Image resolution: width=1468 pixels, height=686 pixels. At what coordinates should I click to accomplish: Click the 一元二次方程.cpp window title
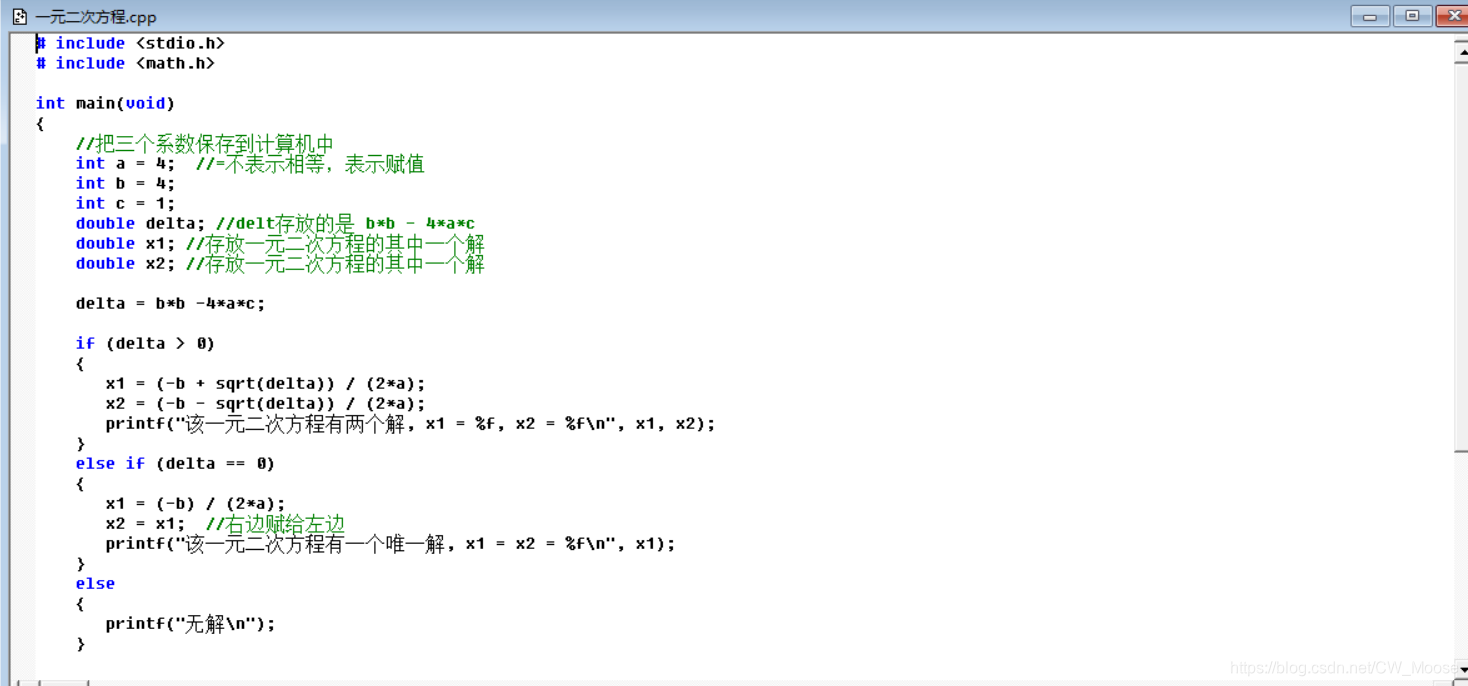(x=95, y=17)
